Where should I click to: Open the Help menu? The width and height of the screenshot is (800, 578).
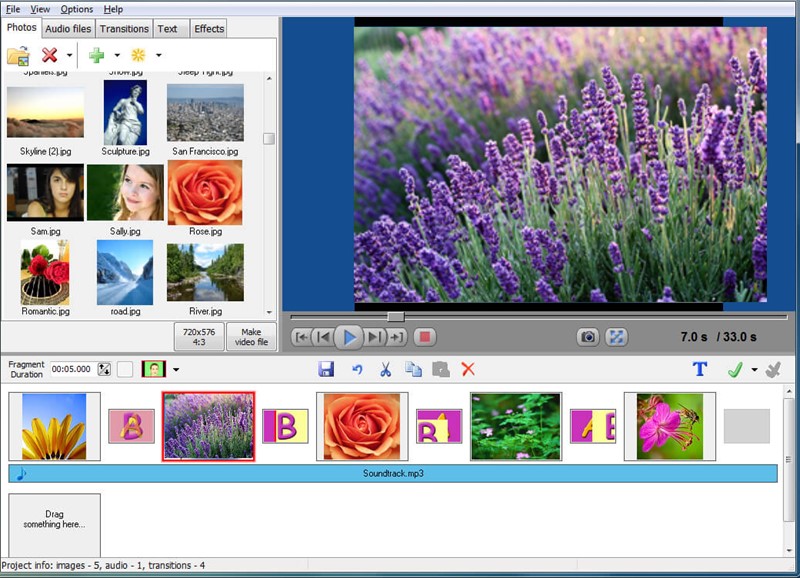113,9
